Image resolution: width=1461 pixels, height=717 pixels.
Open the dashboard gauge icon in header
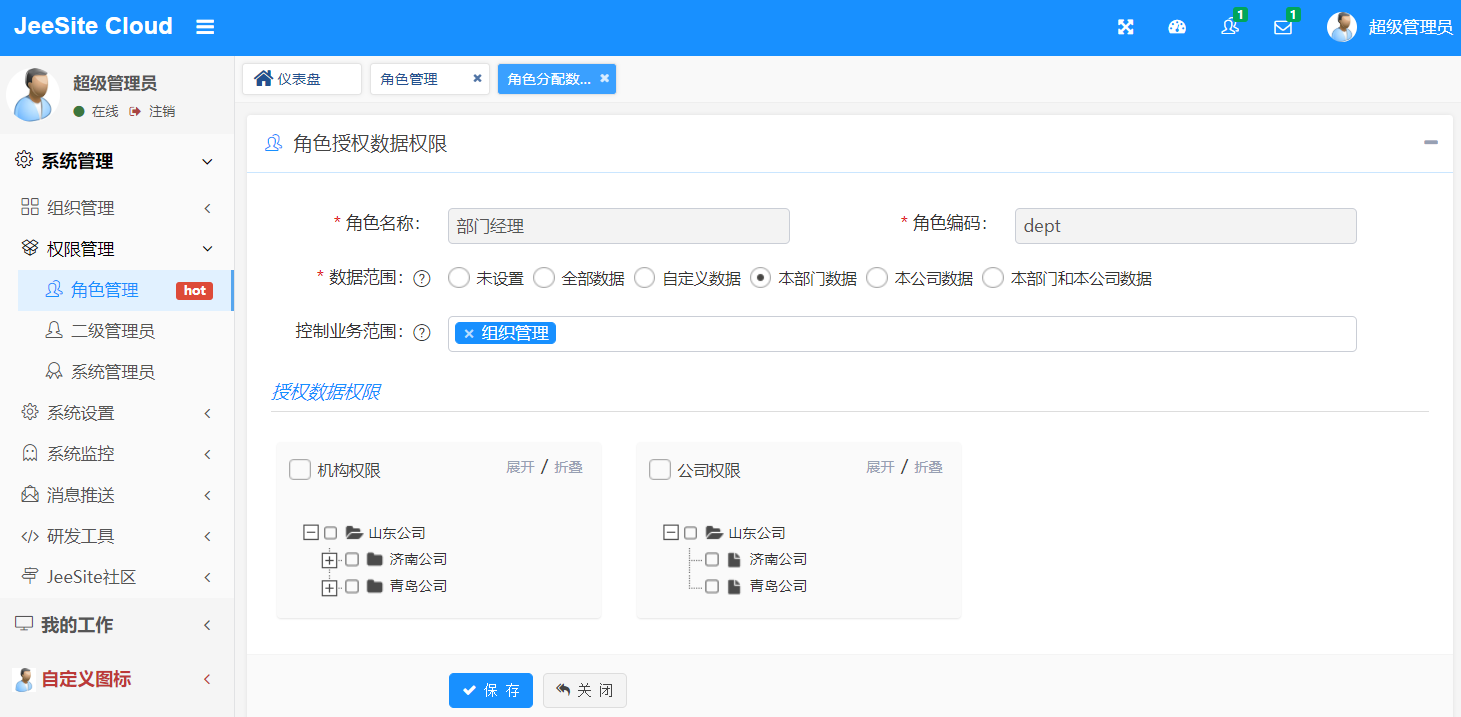click(x=1177, y=27)
